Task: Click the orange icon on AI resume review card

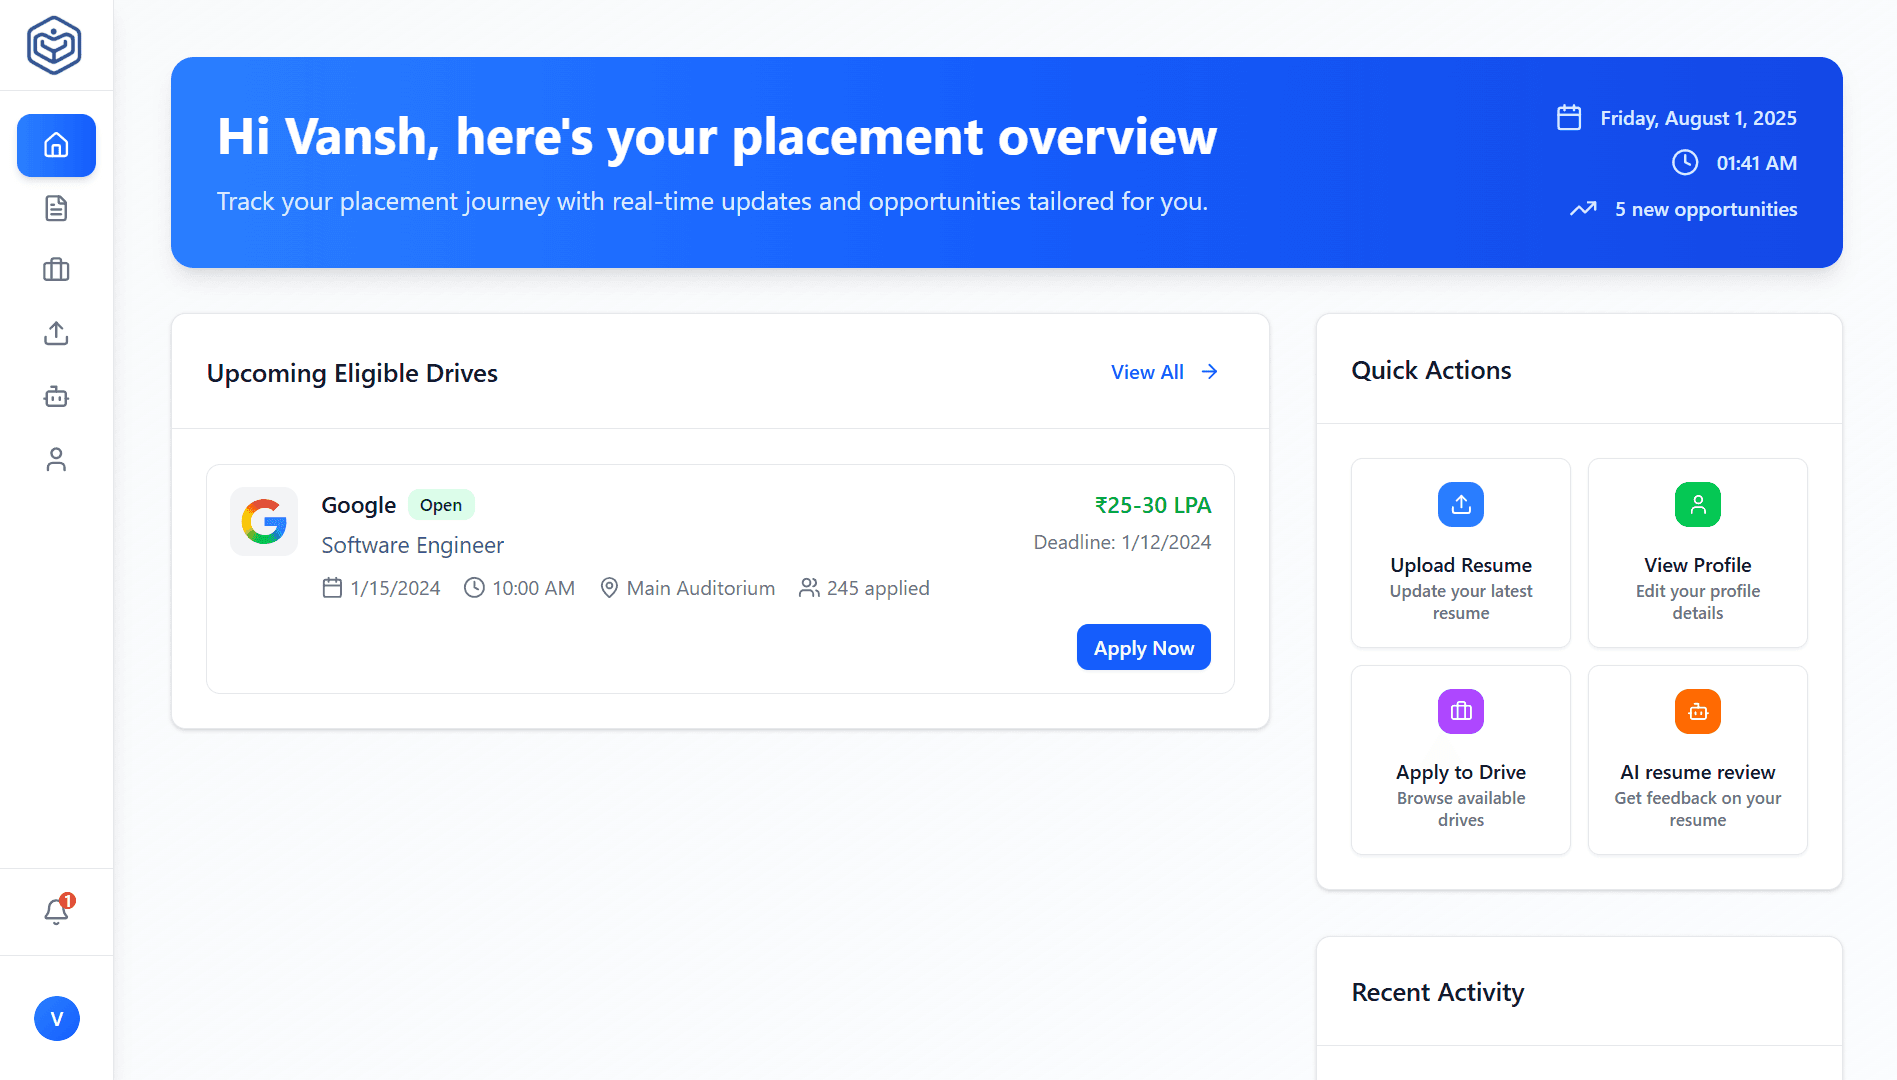Action: click(1697, 712)
